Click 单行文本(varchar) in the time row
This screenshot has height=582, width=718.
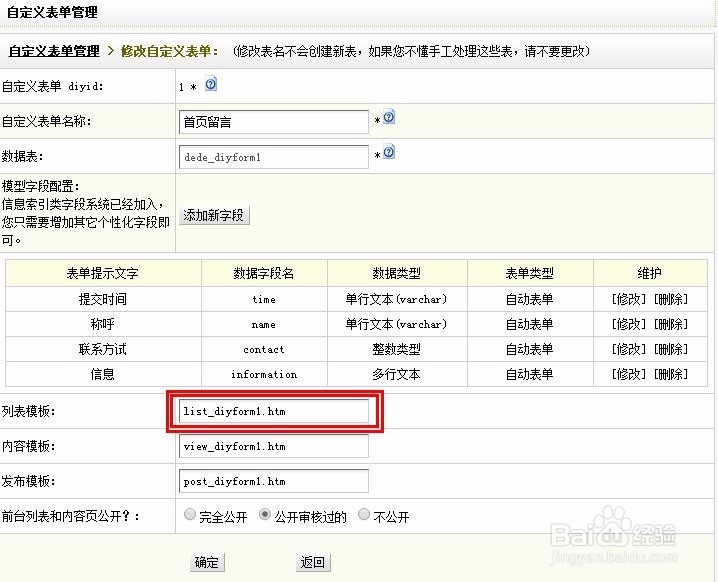point(397,299)
